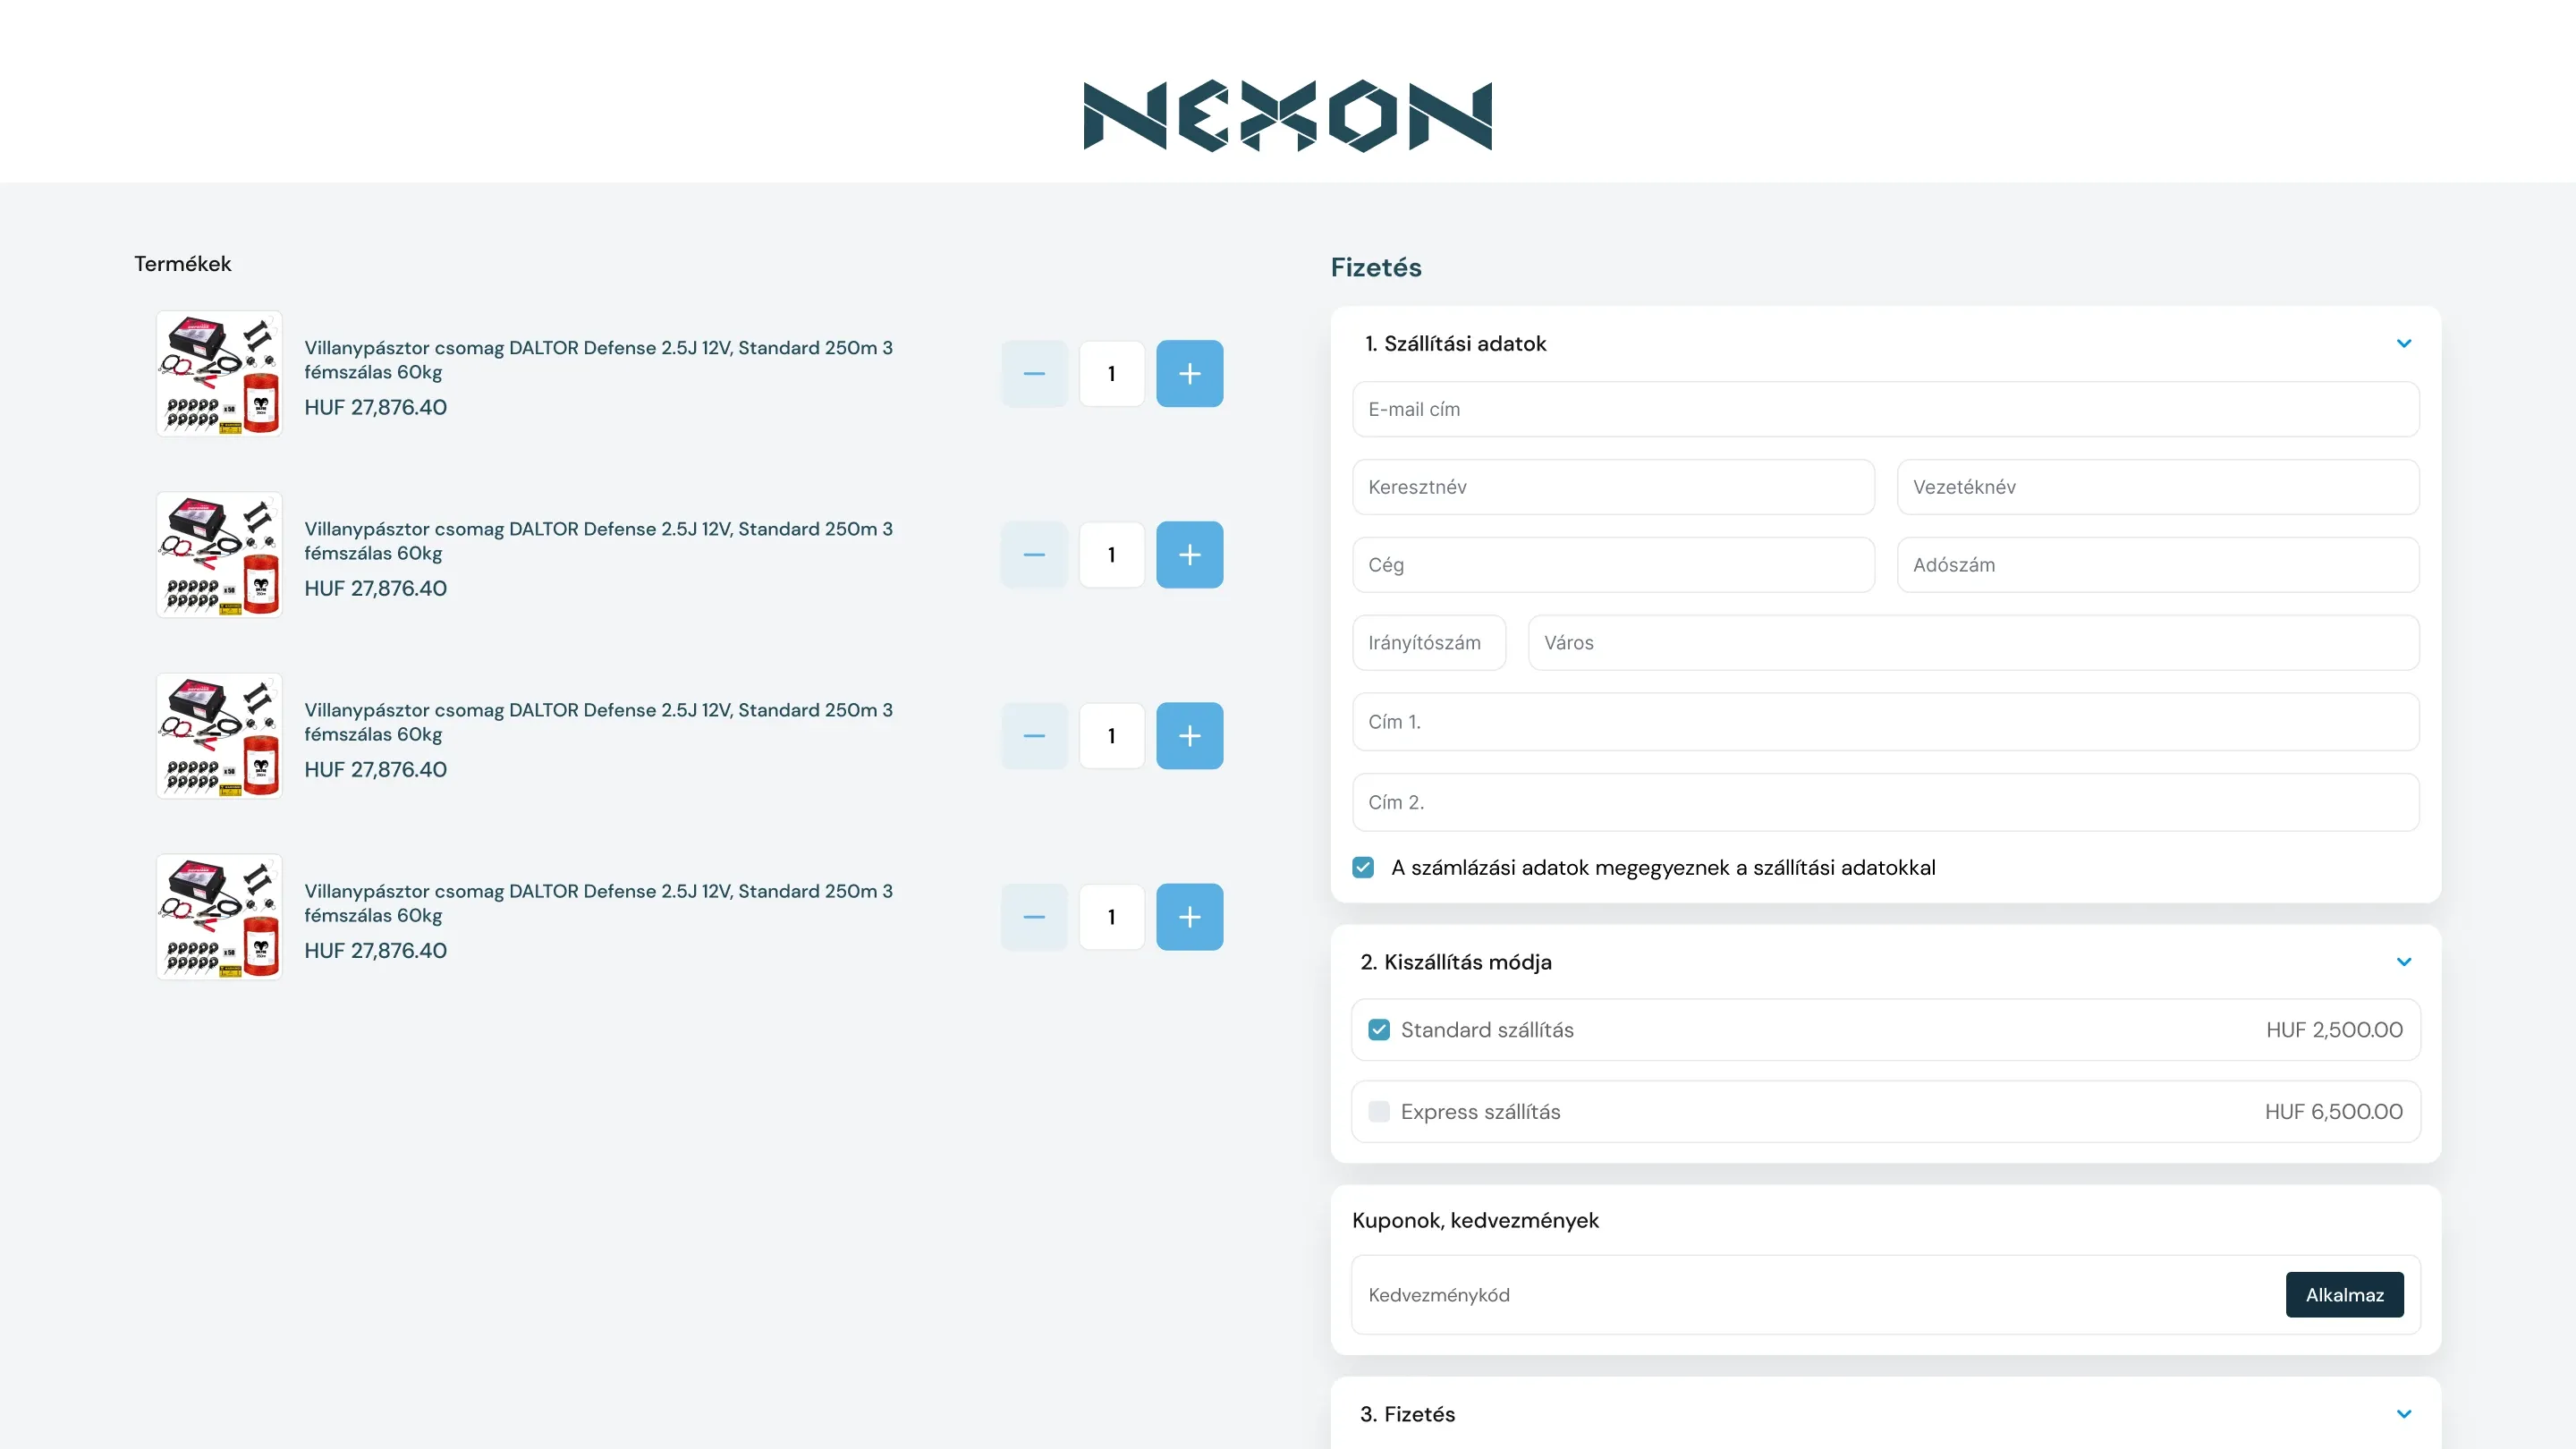
Task: Focus the Cég input field
Action: [1613, 565]
